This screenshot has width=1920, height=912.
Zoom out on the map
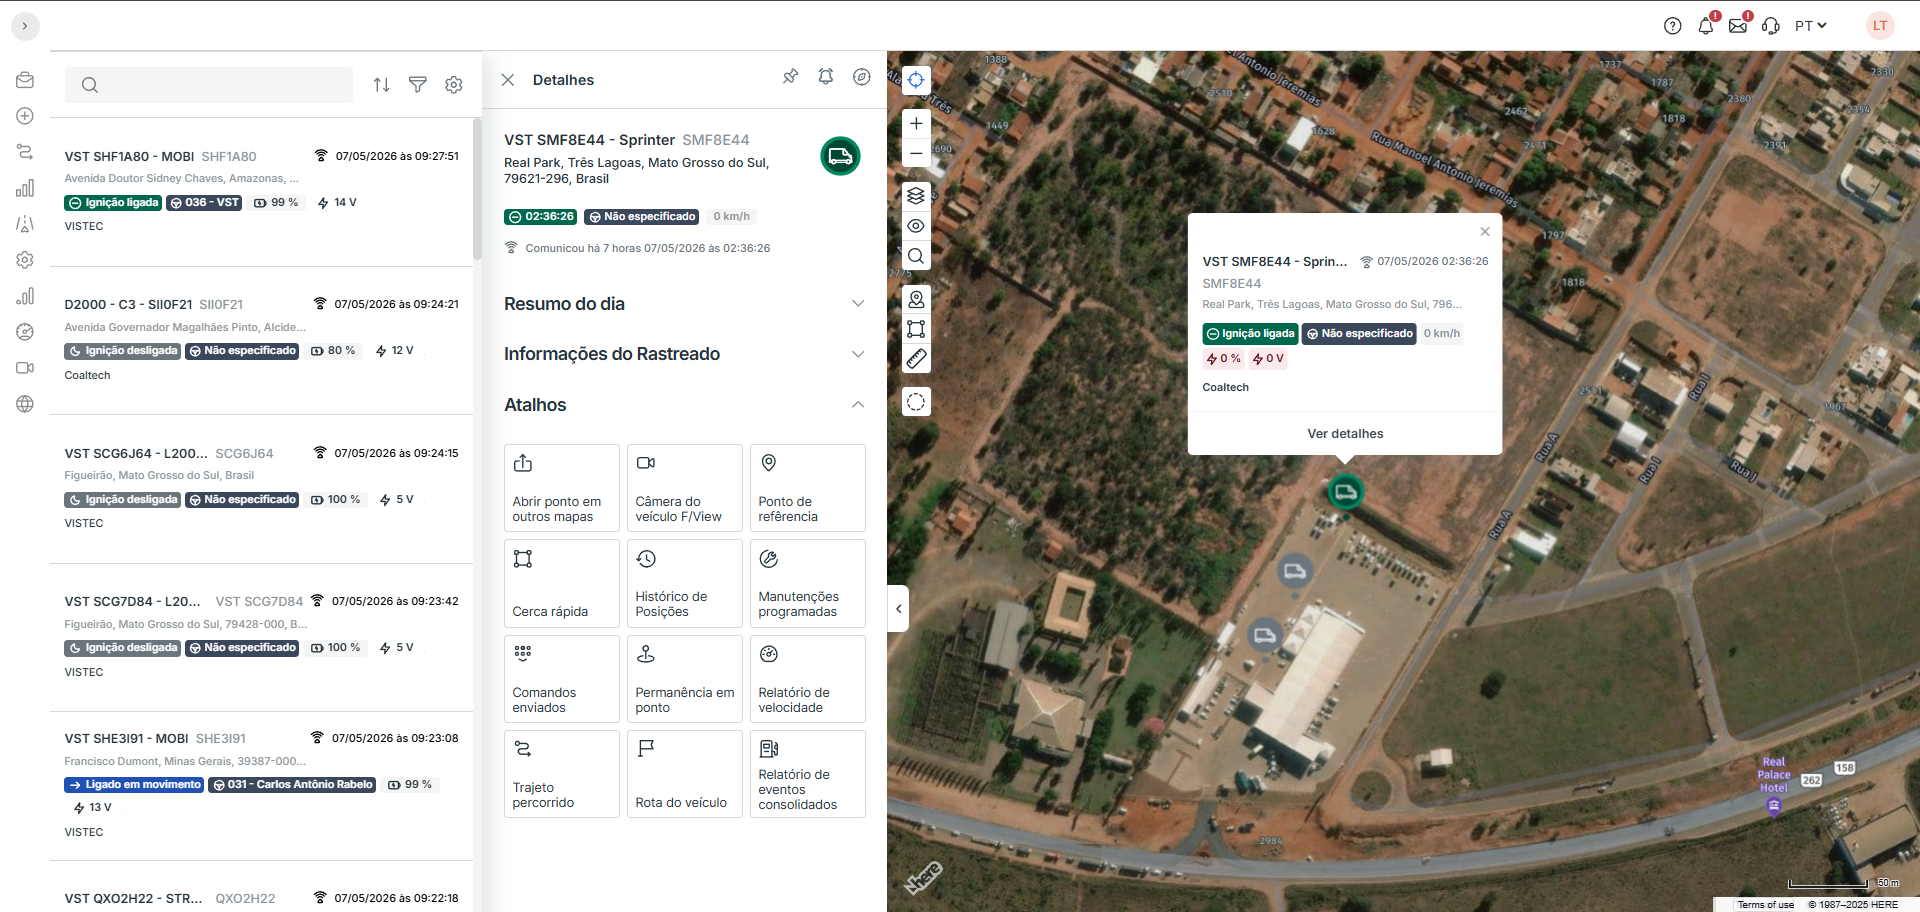[x=916, y=154]
